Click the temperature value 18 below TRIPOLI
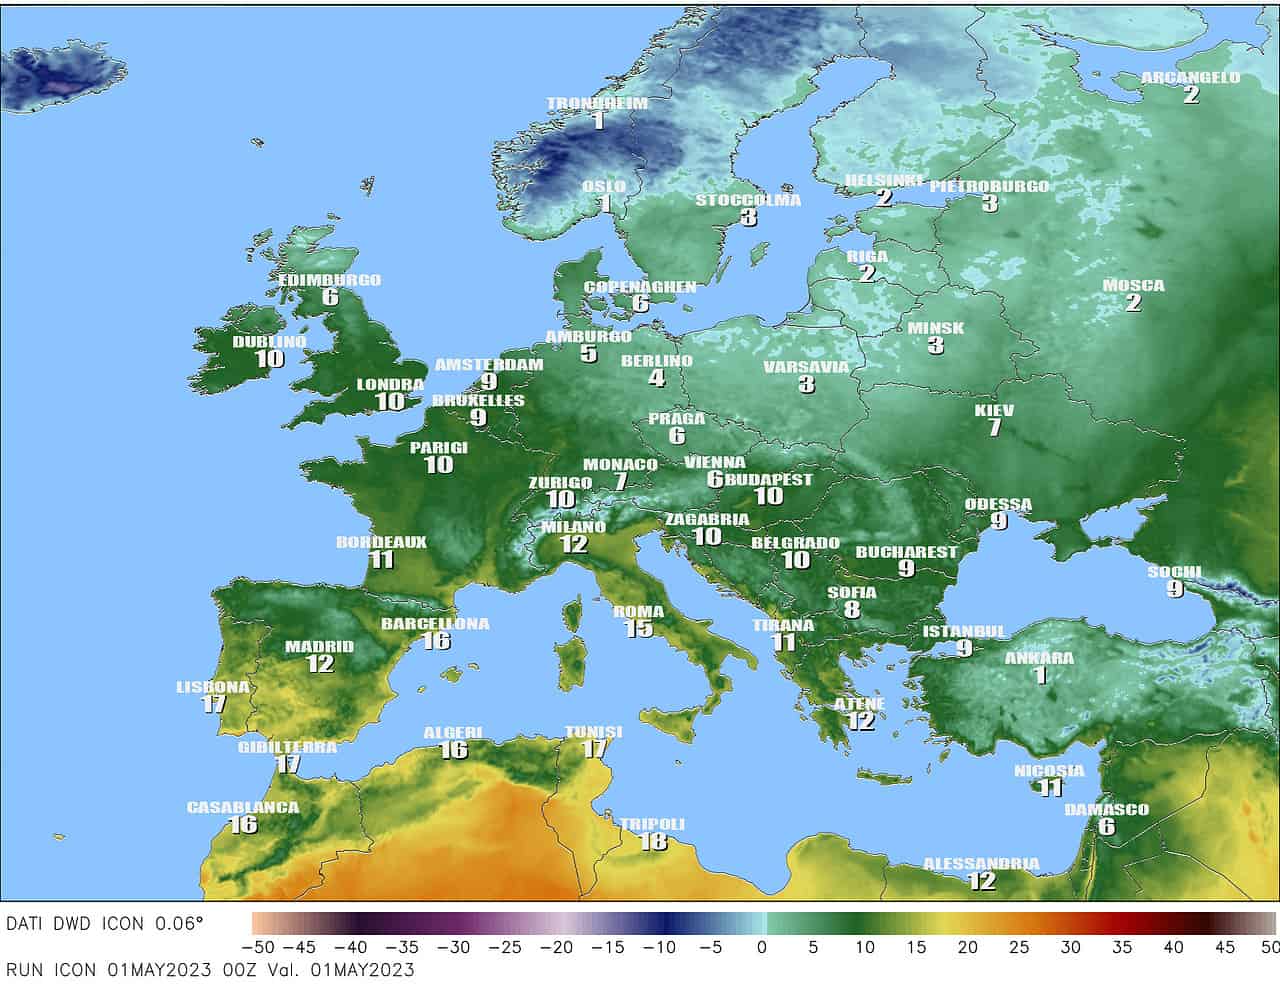Screen dimensions: 1280x986 click(x=653, y=841)
